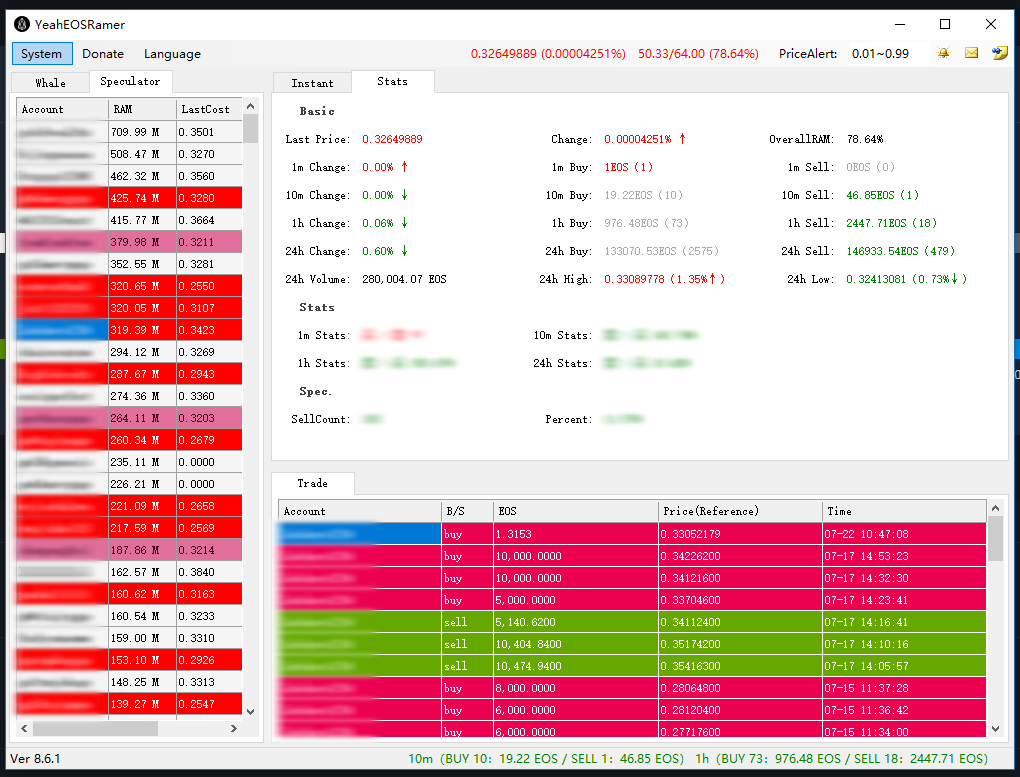
Task: Click the account list scroll-down arrow
Action: (250, 712)
